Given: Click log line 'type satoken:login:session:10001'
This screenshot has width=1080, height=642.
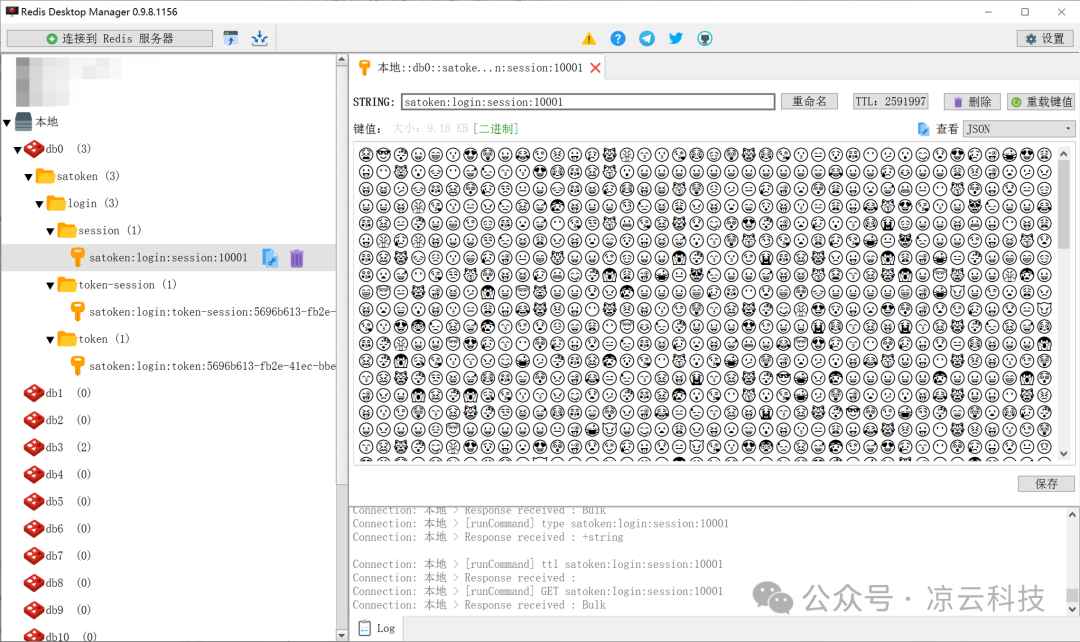Looking at the screenshot, I should (x=541, y=524).
